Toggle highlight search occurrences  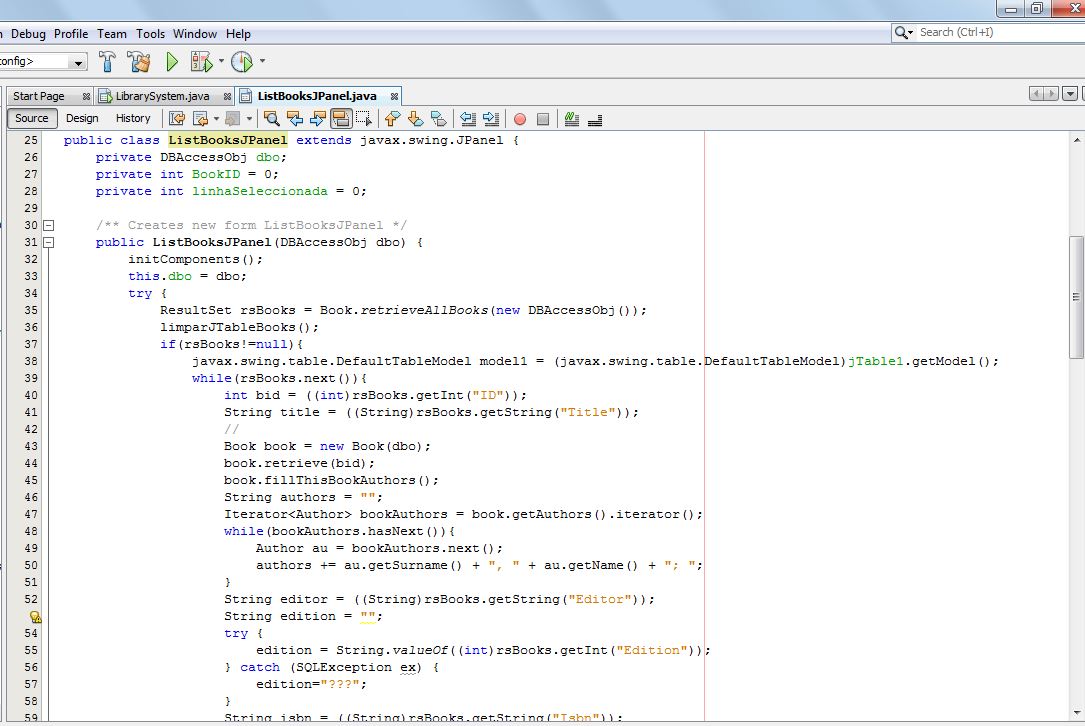[x=340, y=118]
